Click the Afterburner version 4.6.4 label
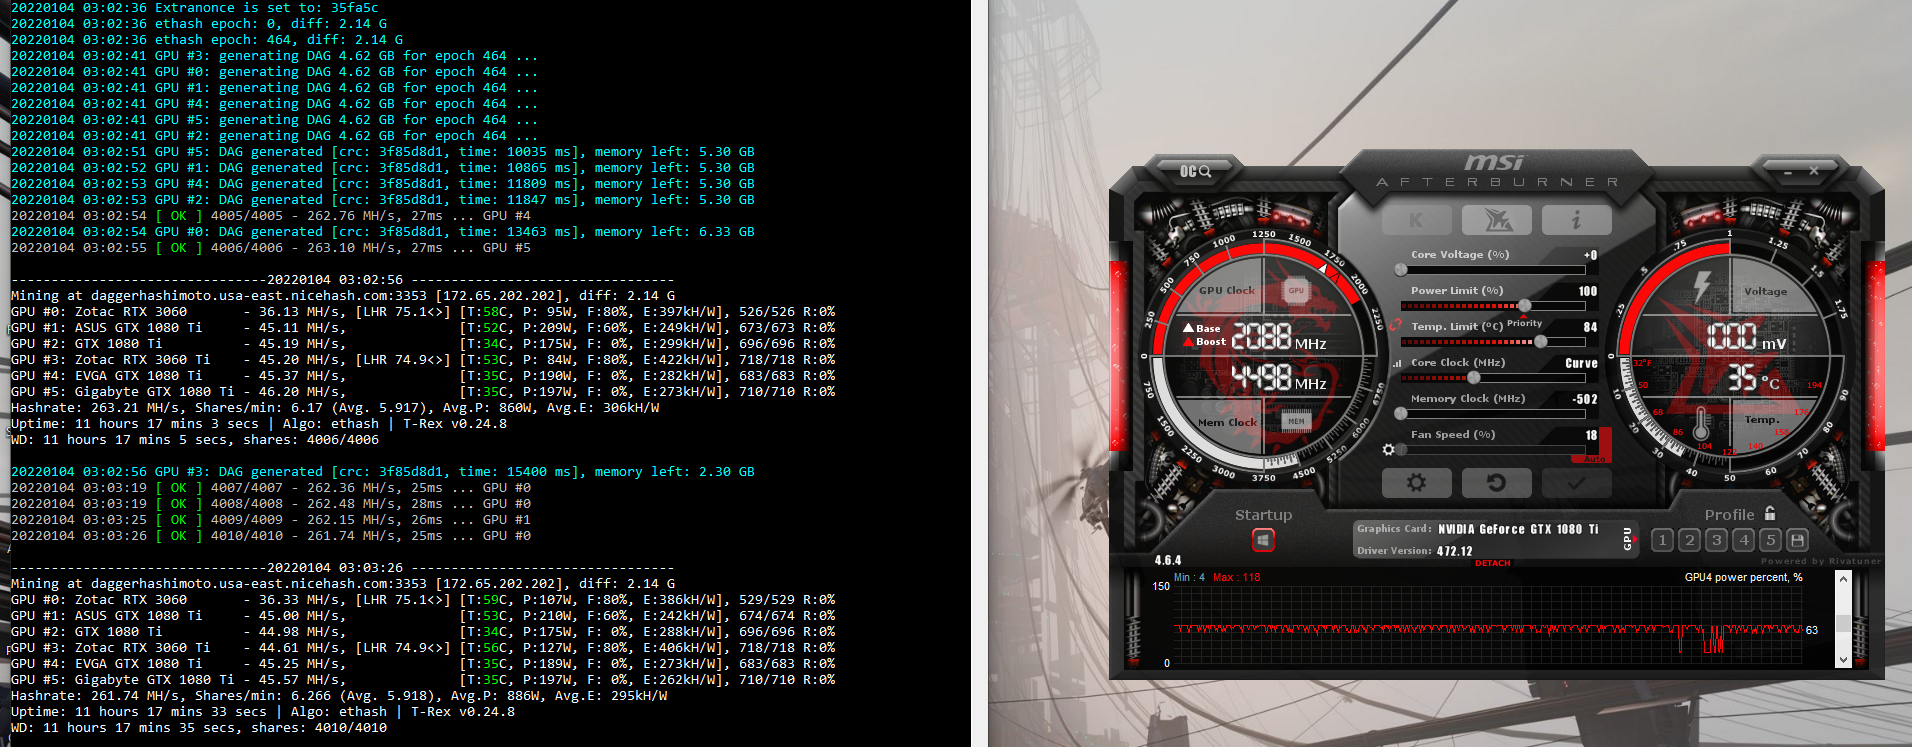The height and width of the screenshot is (747, 1912). (x=1168, y=561)
